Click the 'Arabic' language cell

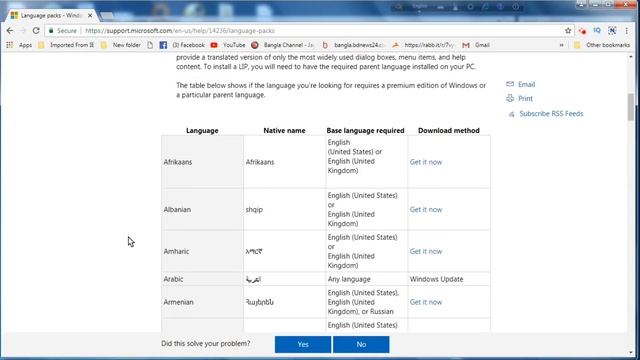pos(202,279)
